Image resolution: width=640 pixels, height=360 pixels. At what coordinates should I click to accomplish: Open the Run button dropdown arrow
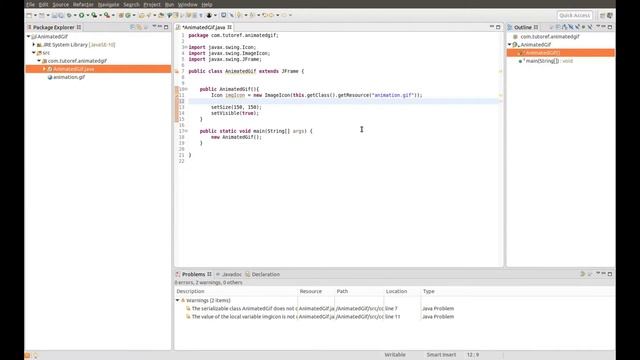pos(87,15)
